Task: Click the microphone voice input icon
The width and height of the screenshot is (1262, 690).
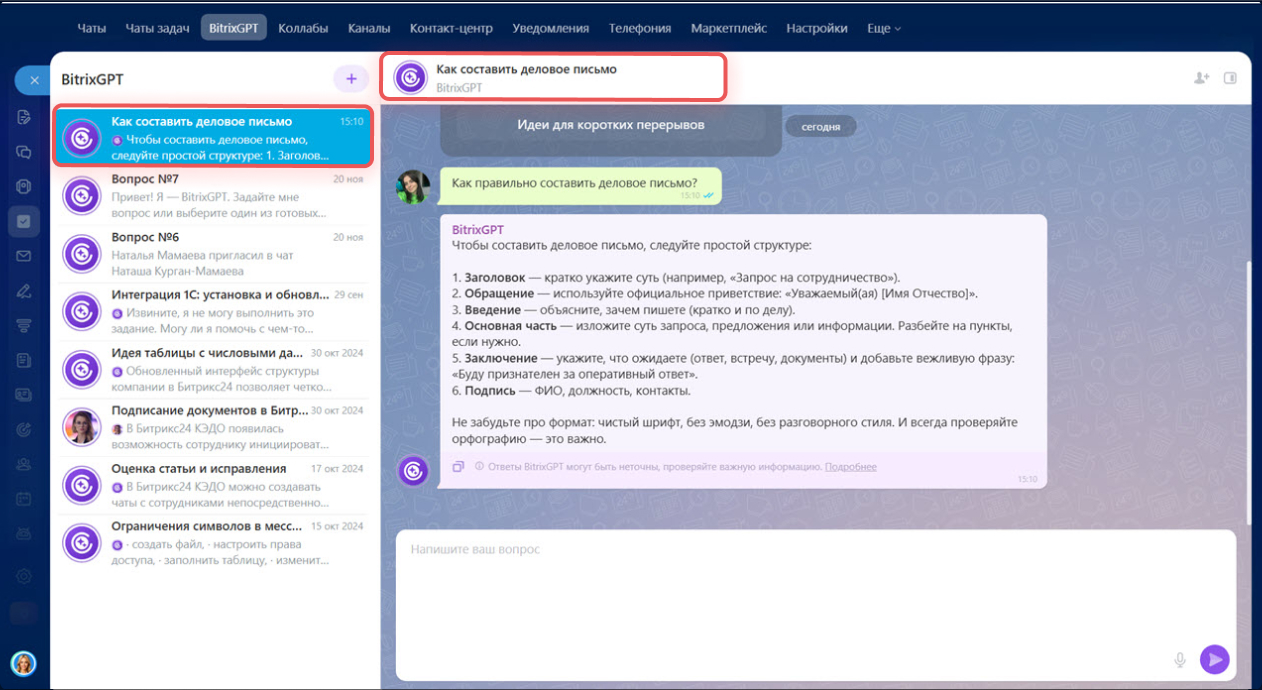Action: point(1180,659)
